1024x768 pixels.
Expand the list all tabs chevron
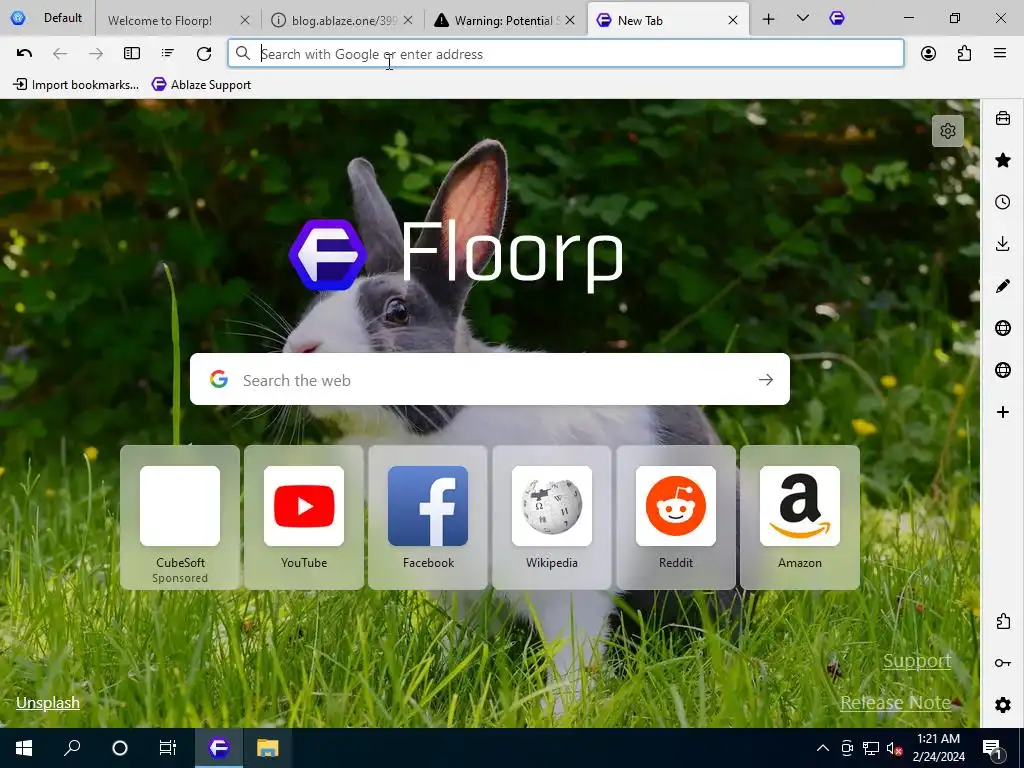(803, 18)
